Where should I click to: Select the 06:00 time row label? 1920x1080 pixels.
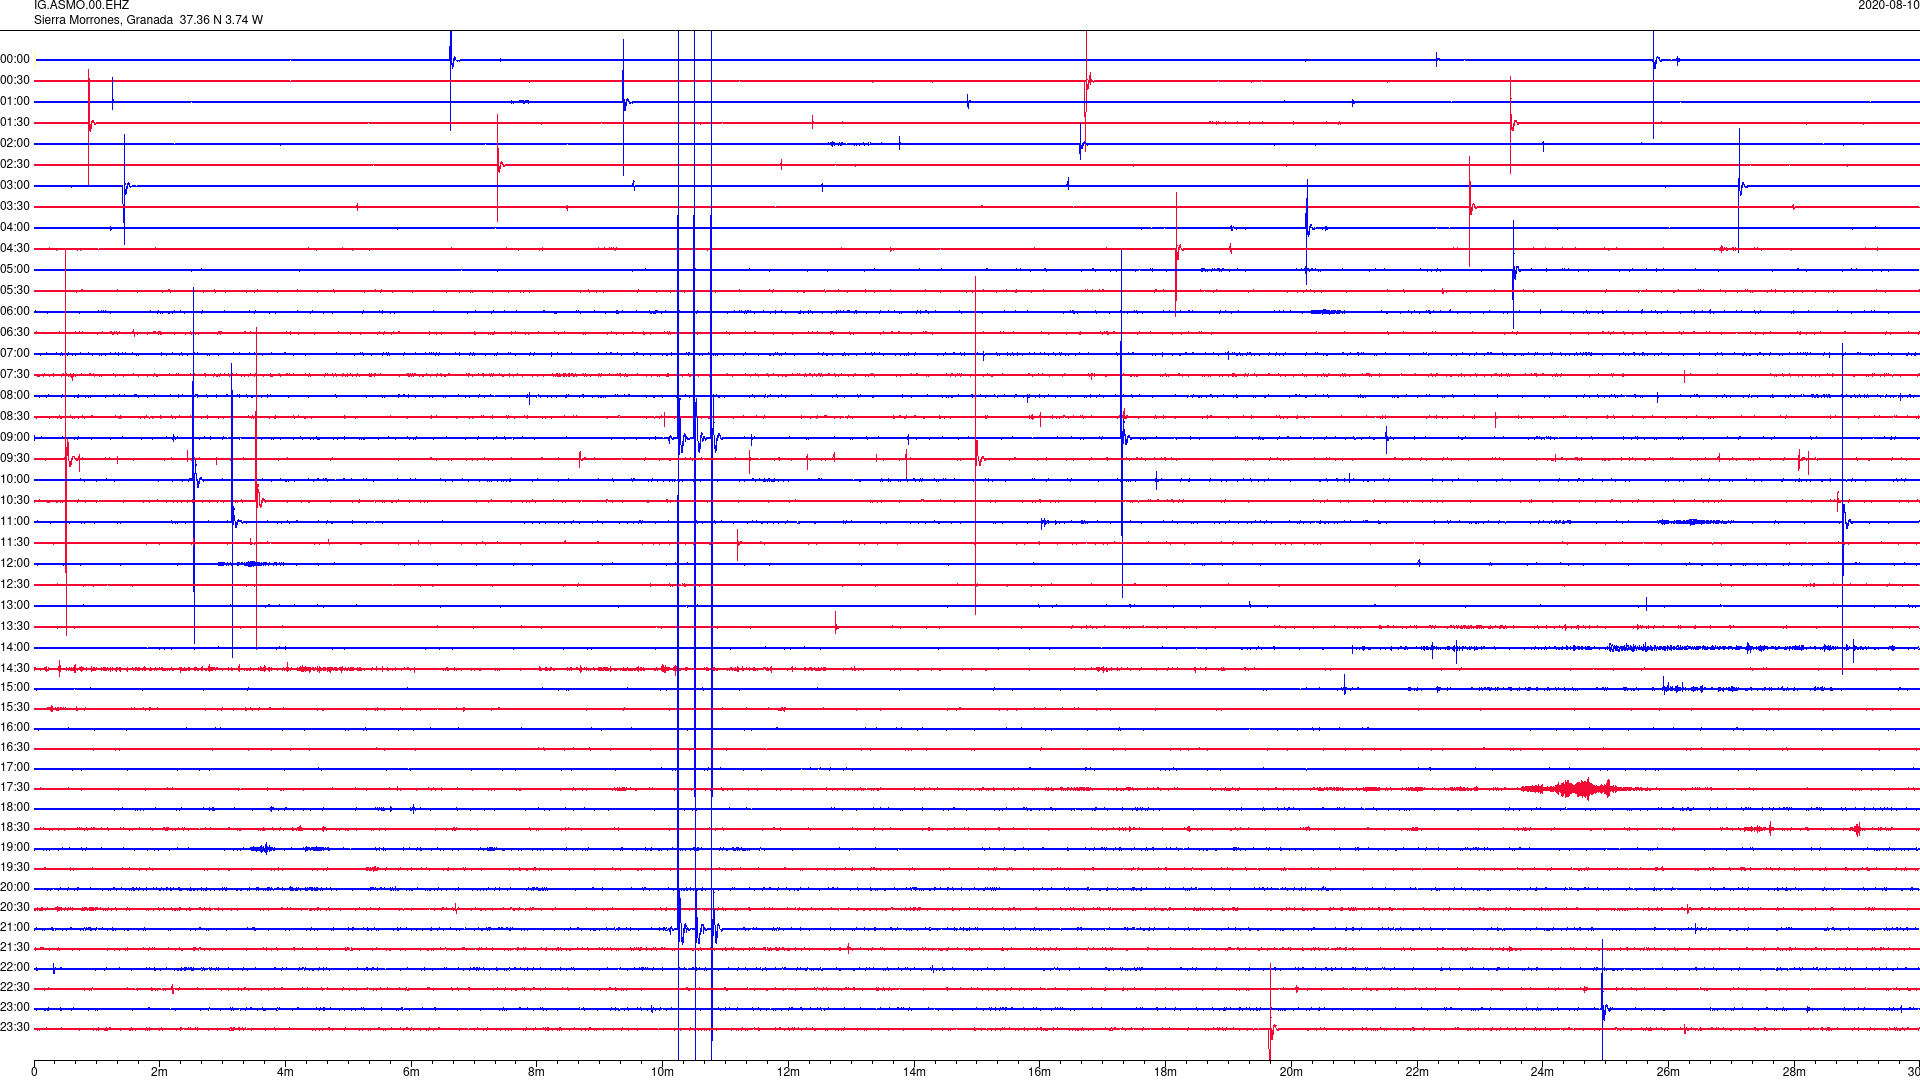tap(15, 312)
